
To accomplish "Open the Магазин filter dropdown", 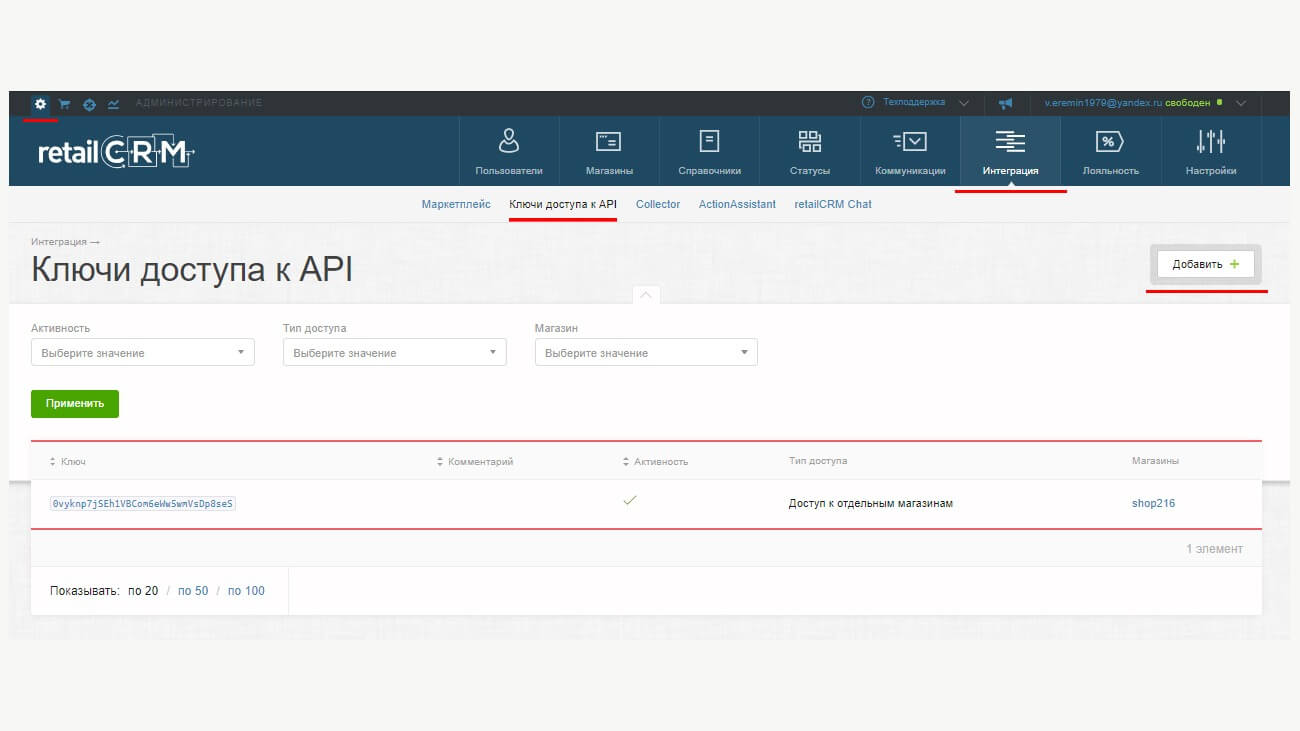I will 646,353.
